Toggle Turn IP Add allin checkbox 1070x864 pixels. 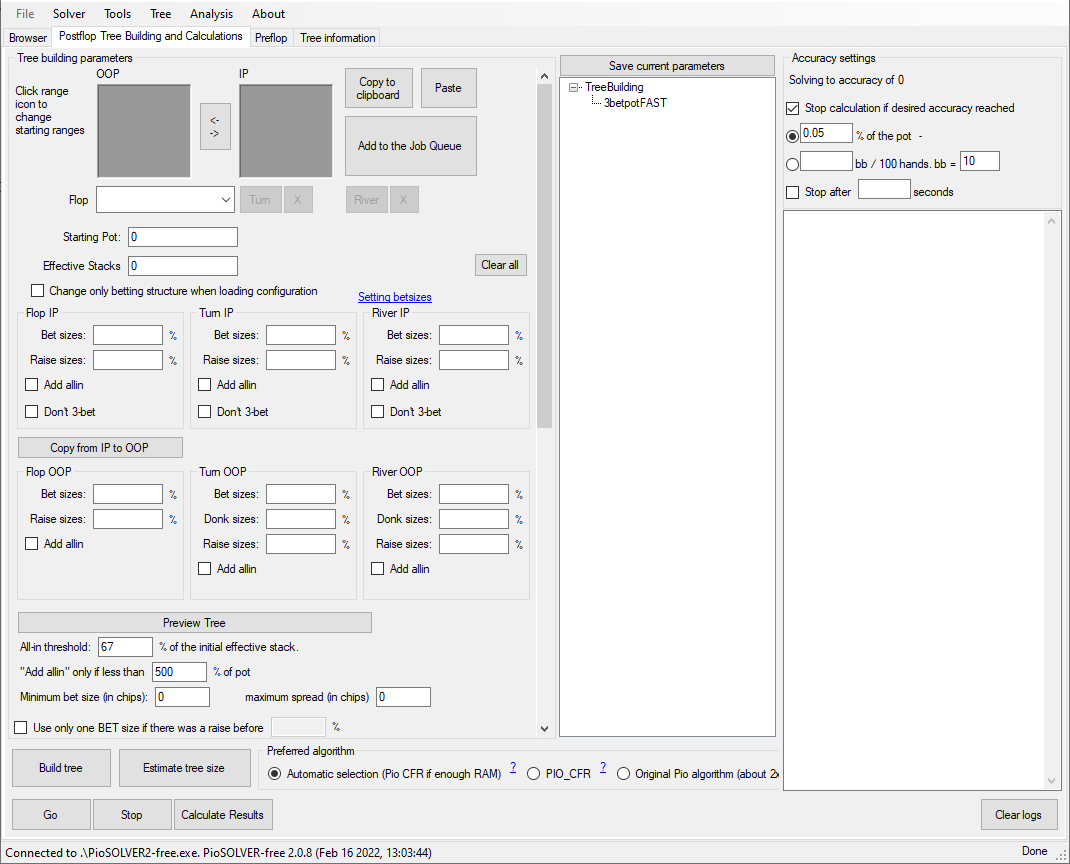pos(205,385)
